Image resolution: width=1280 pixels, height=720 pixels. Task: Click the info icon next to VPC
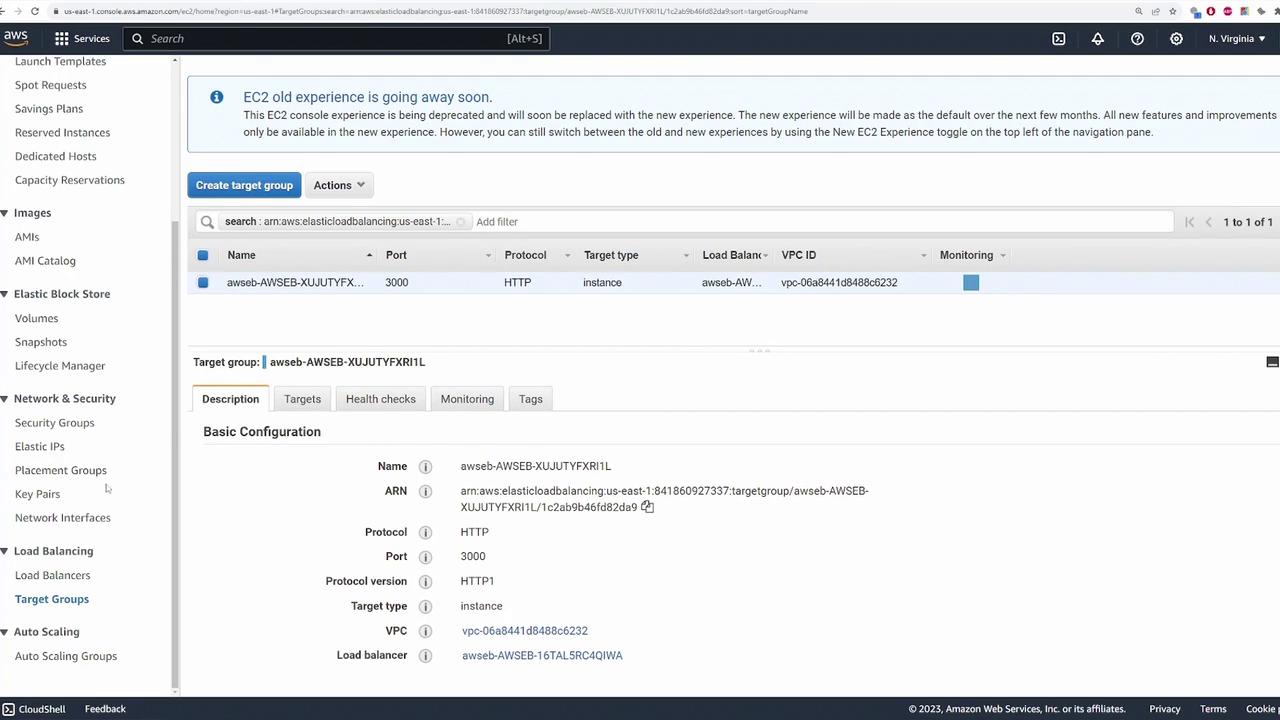click(425, 631)
